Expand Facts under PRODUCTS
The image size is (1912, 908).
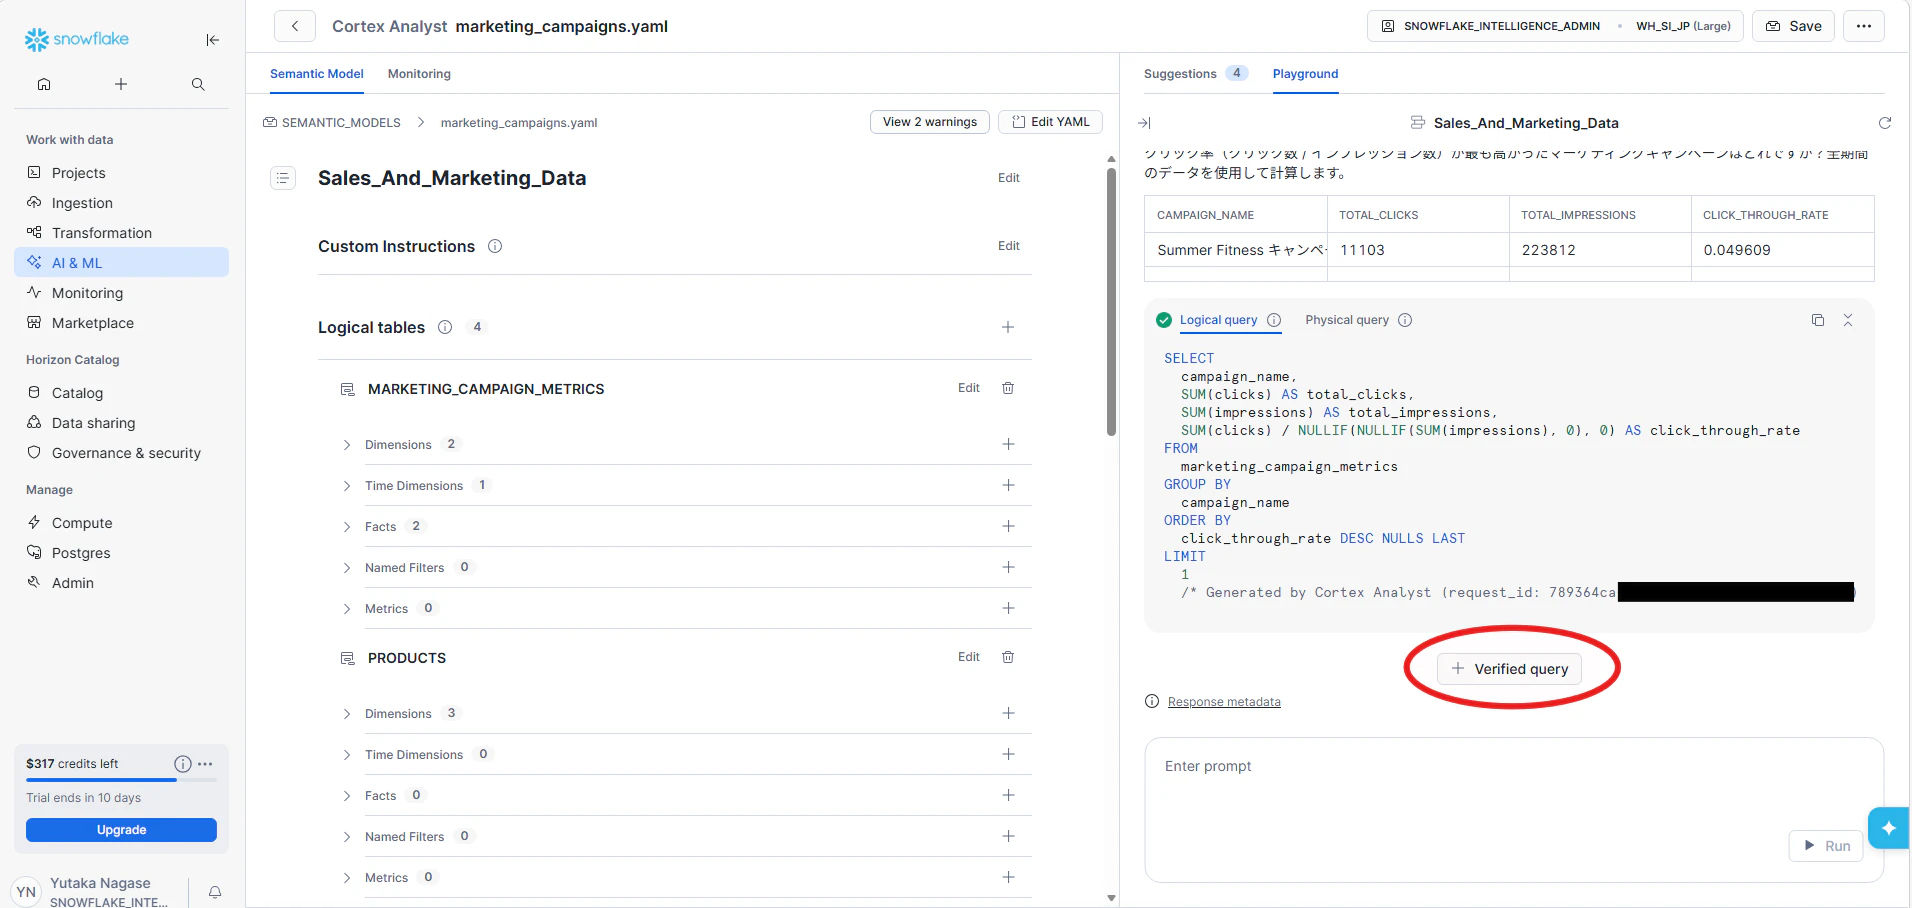click(347, 796)
